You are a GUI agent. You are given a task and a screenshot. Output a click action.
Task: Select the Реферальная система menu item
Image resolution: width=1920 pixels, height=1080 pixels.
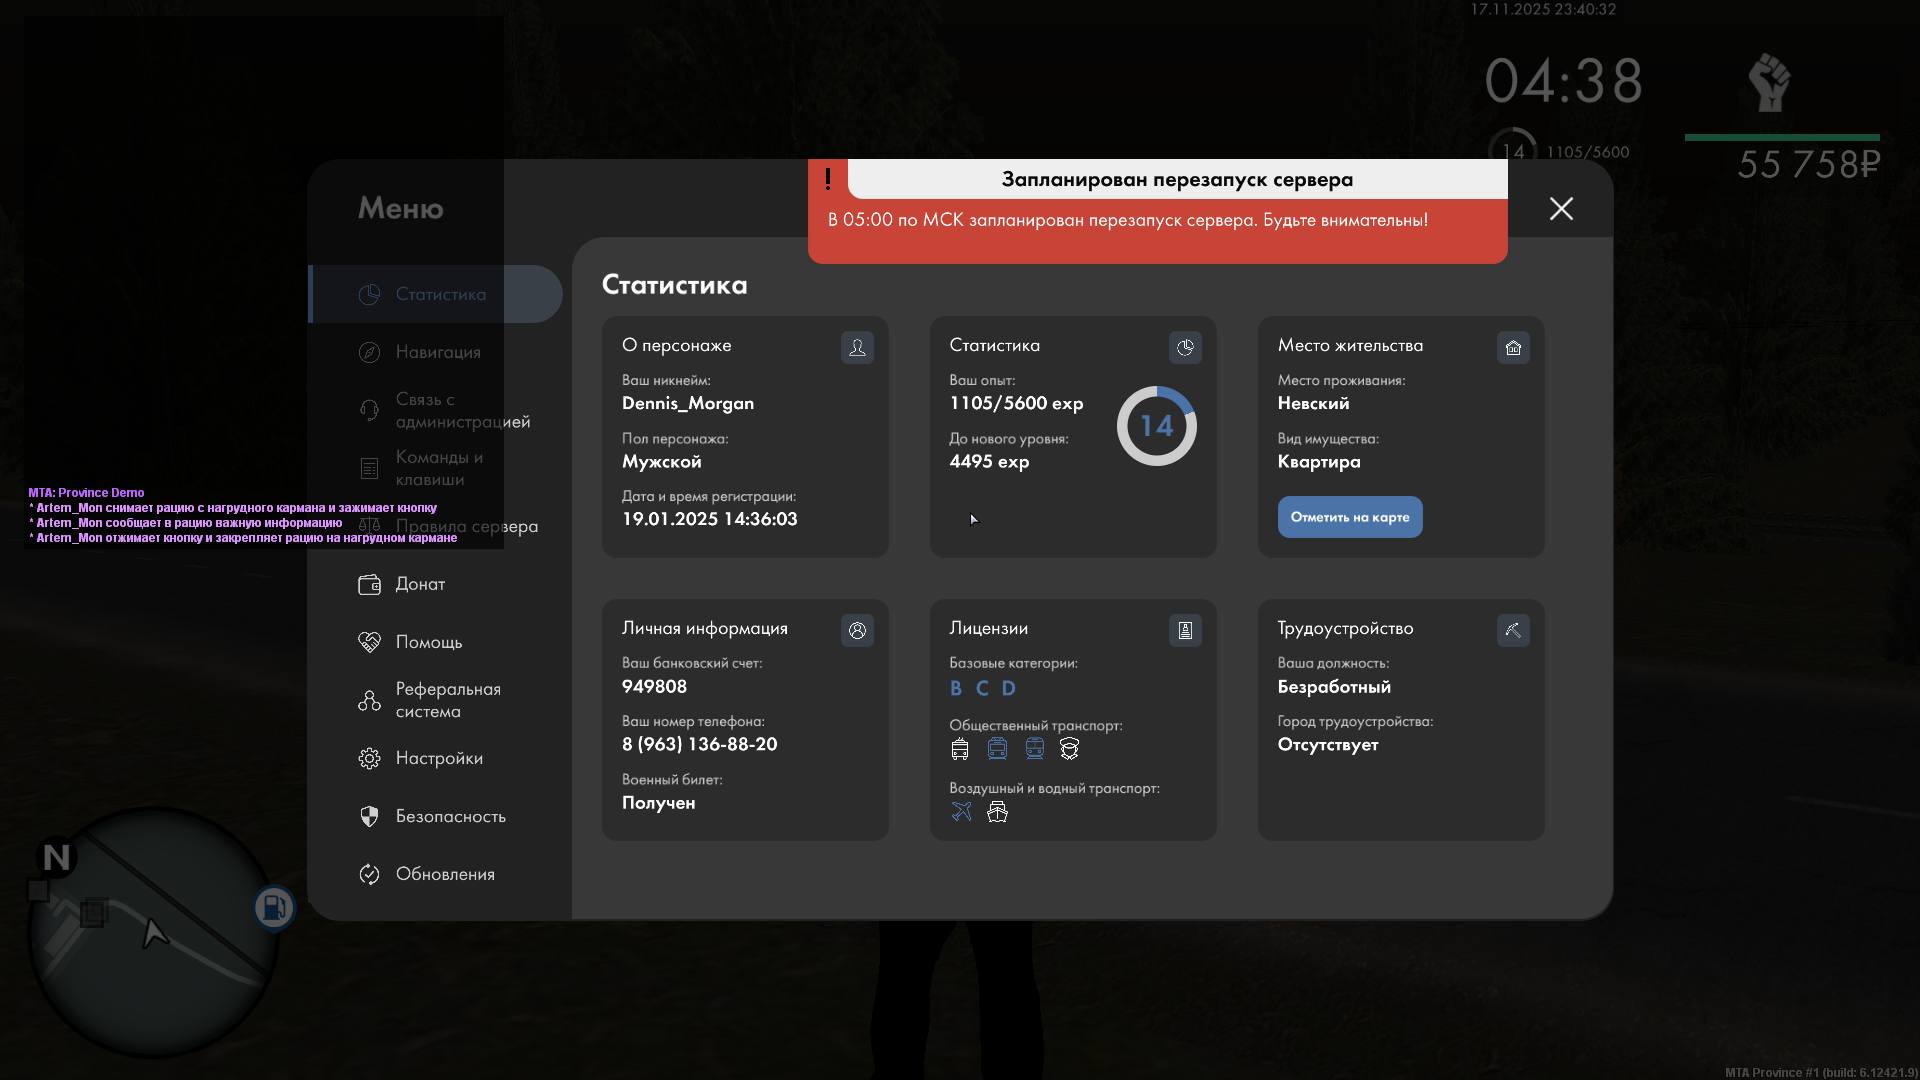tap(447, 700)
